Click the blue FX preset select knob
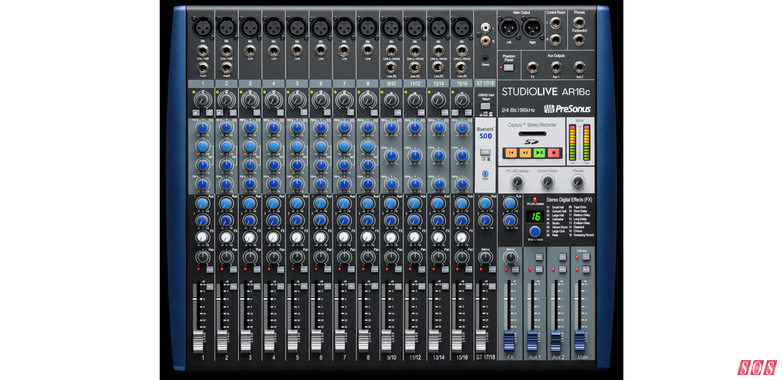 tap(535, 232)
